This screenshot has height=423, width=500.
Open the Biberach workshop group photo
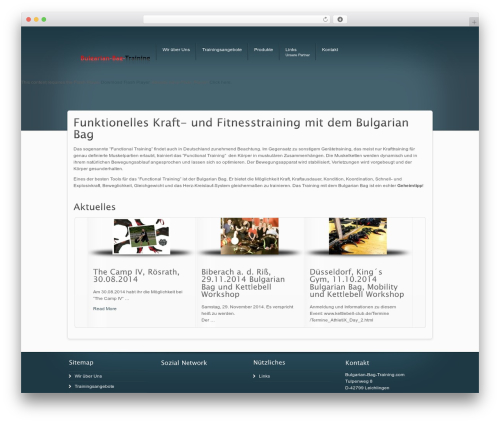pos(250,236)
